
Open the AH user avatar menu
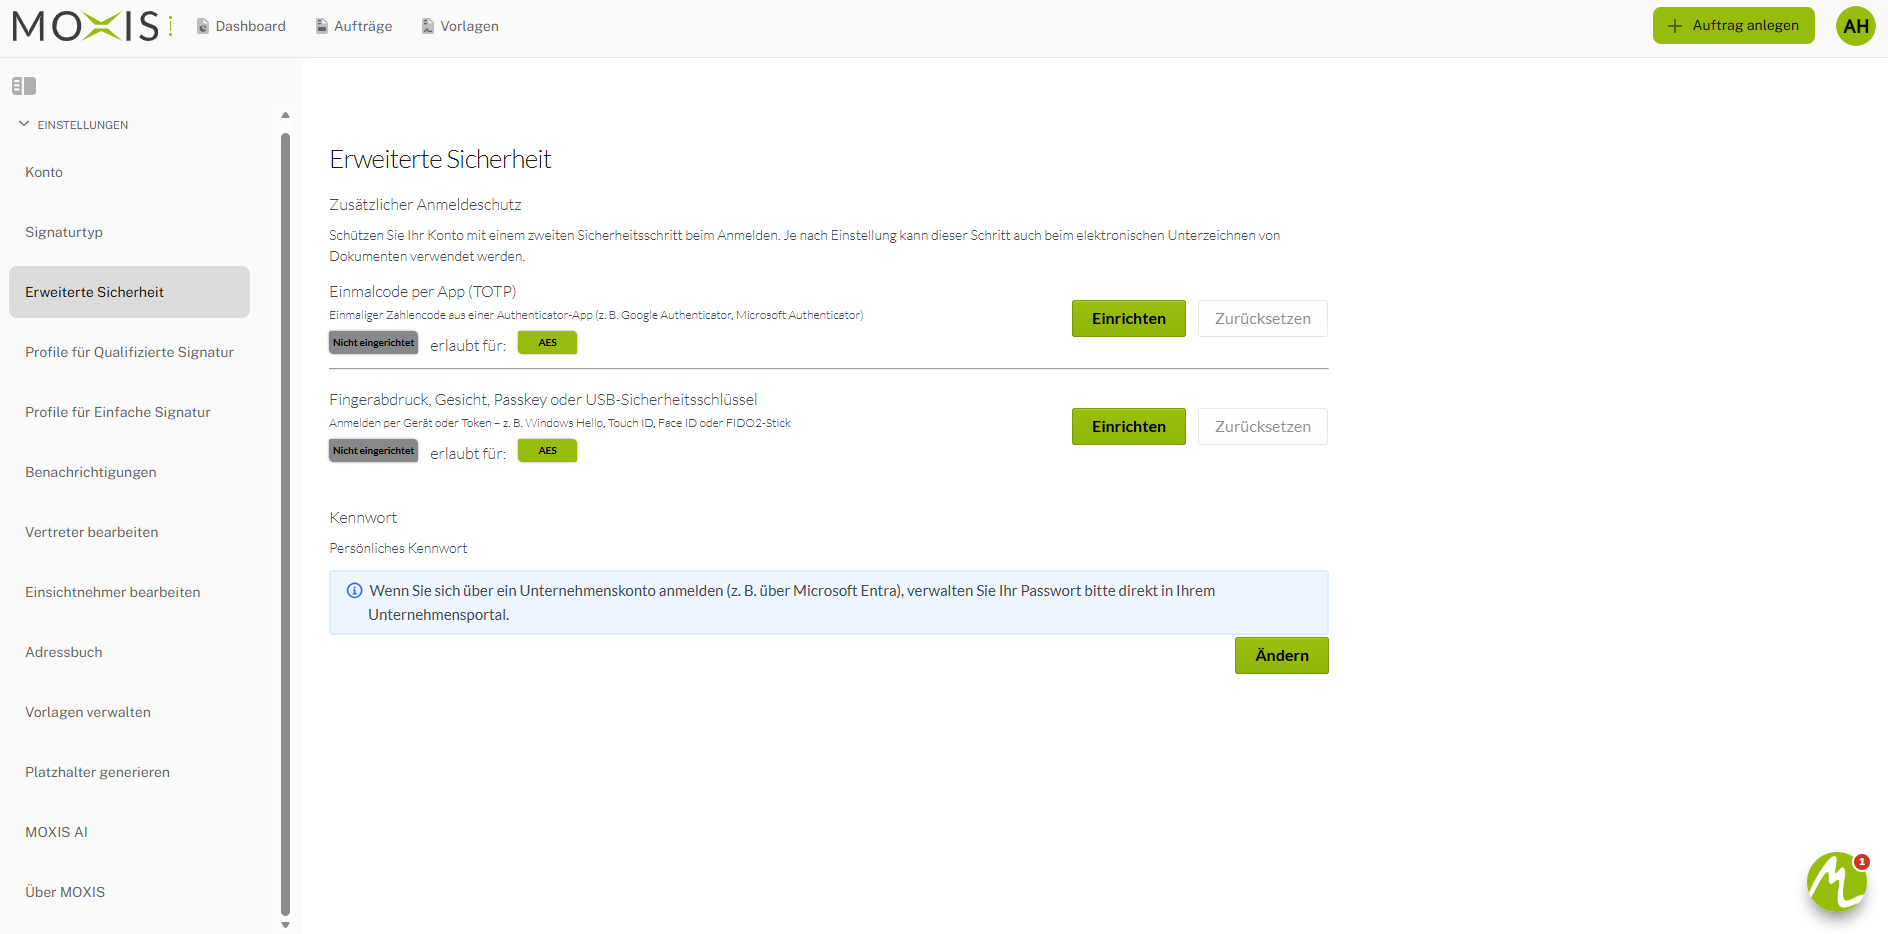[x=1856, y=26]
